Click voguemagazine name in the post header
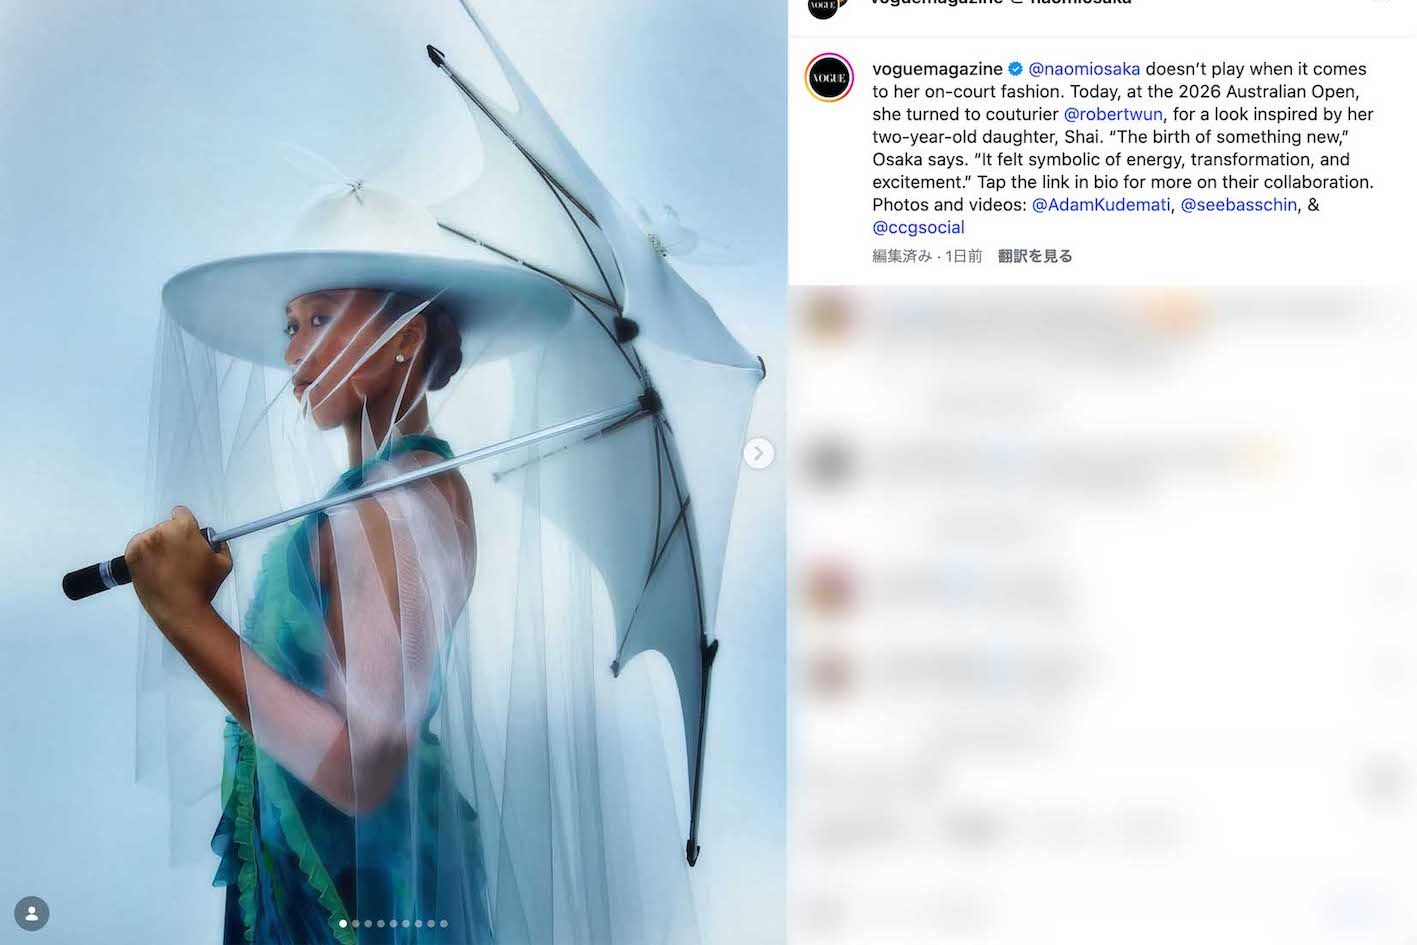 [936, 3]
